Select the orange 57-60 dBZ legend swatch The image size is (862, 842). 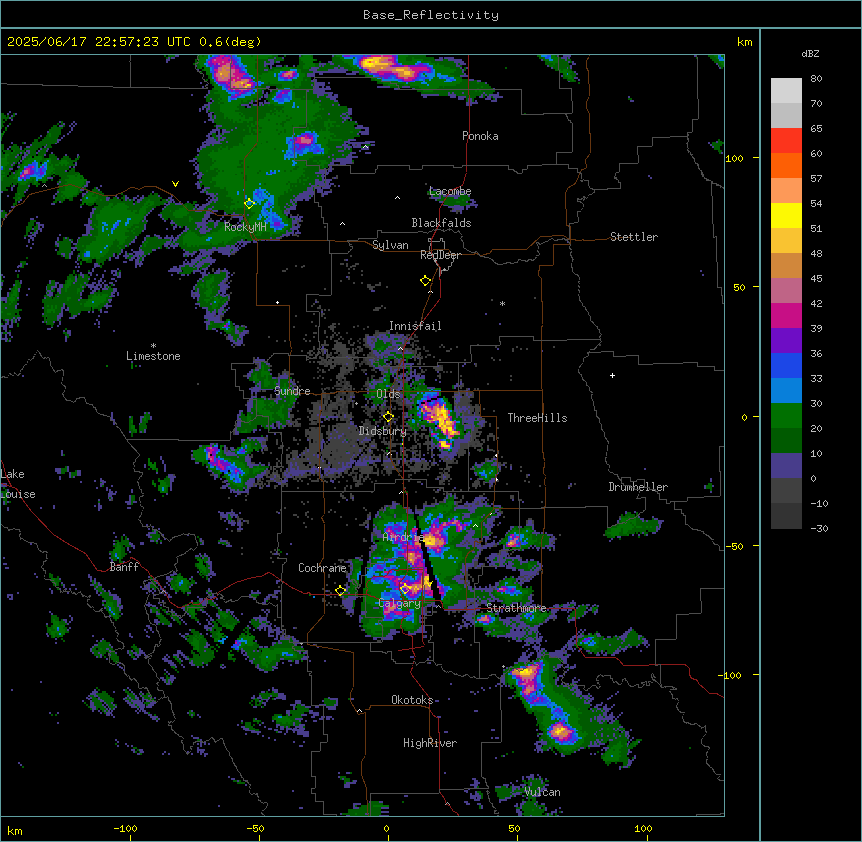click(786, 165)
